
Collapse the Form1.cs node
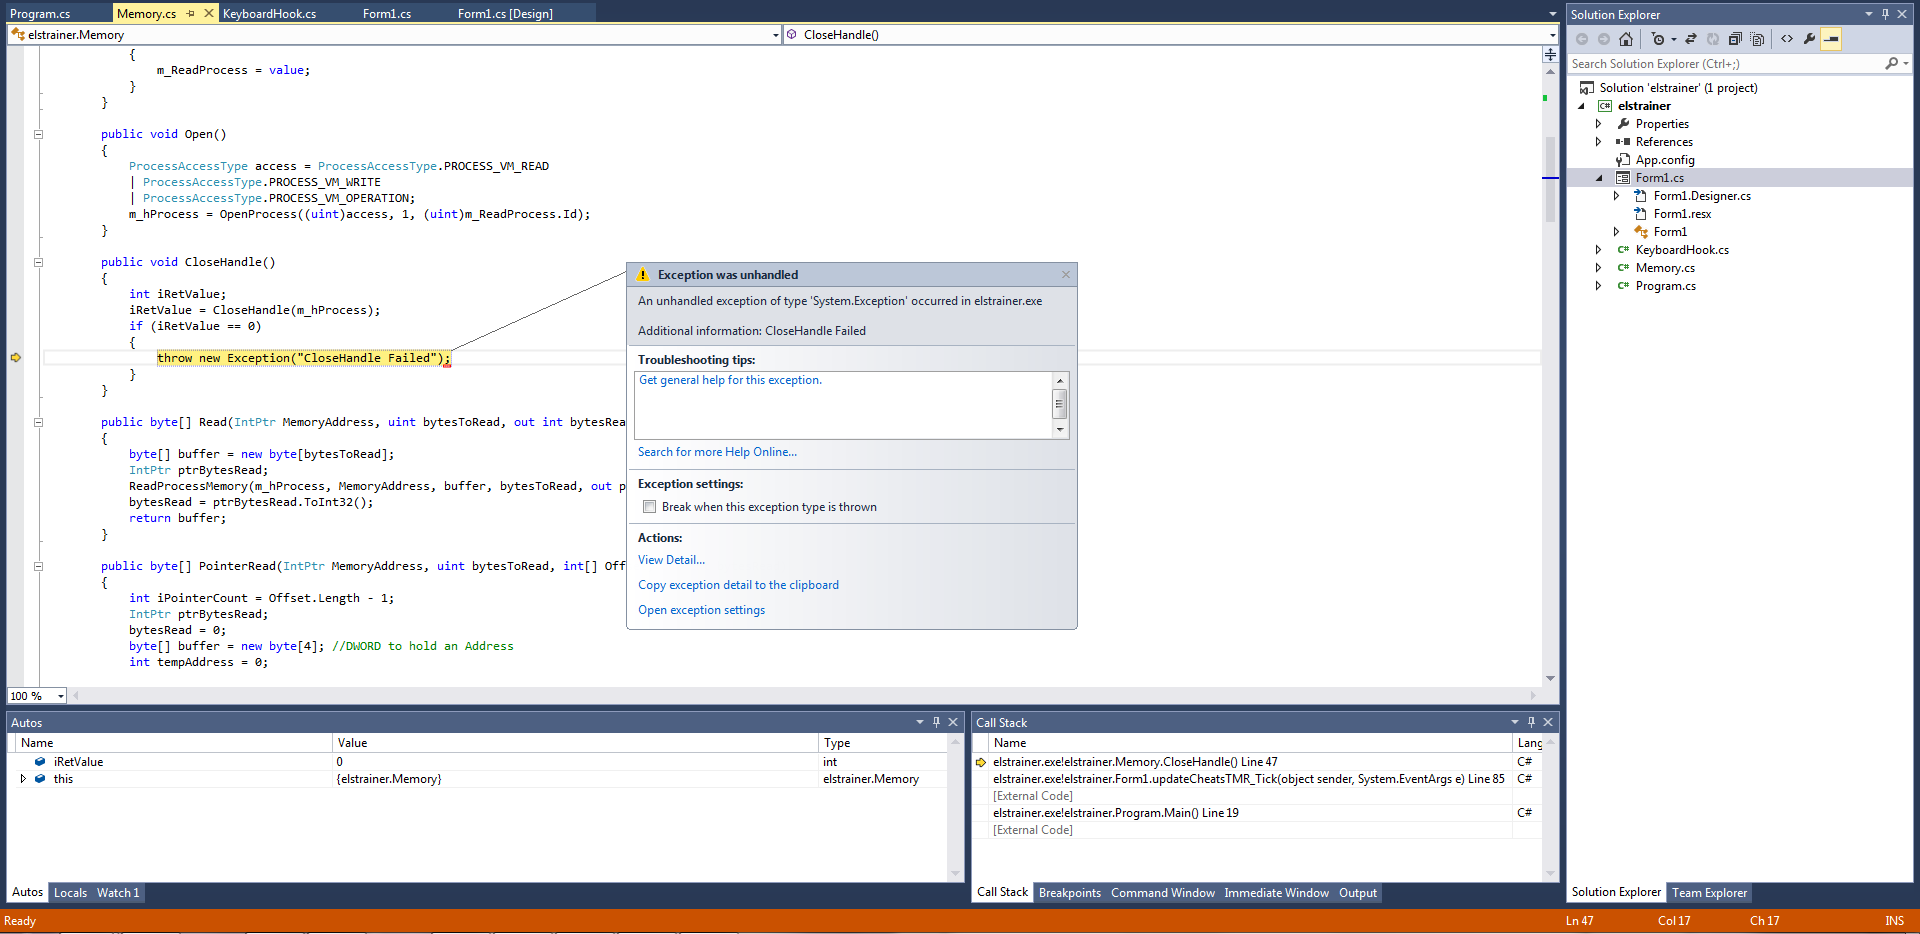[x=1598, y=178]
